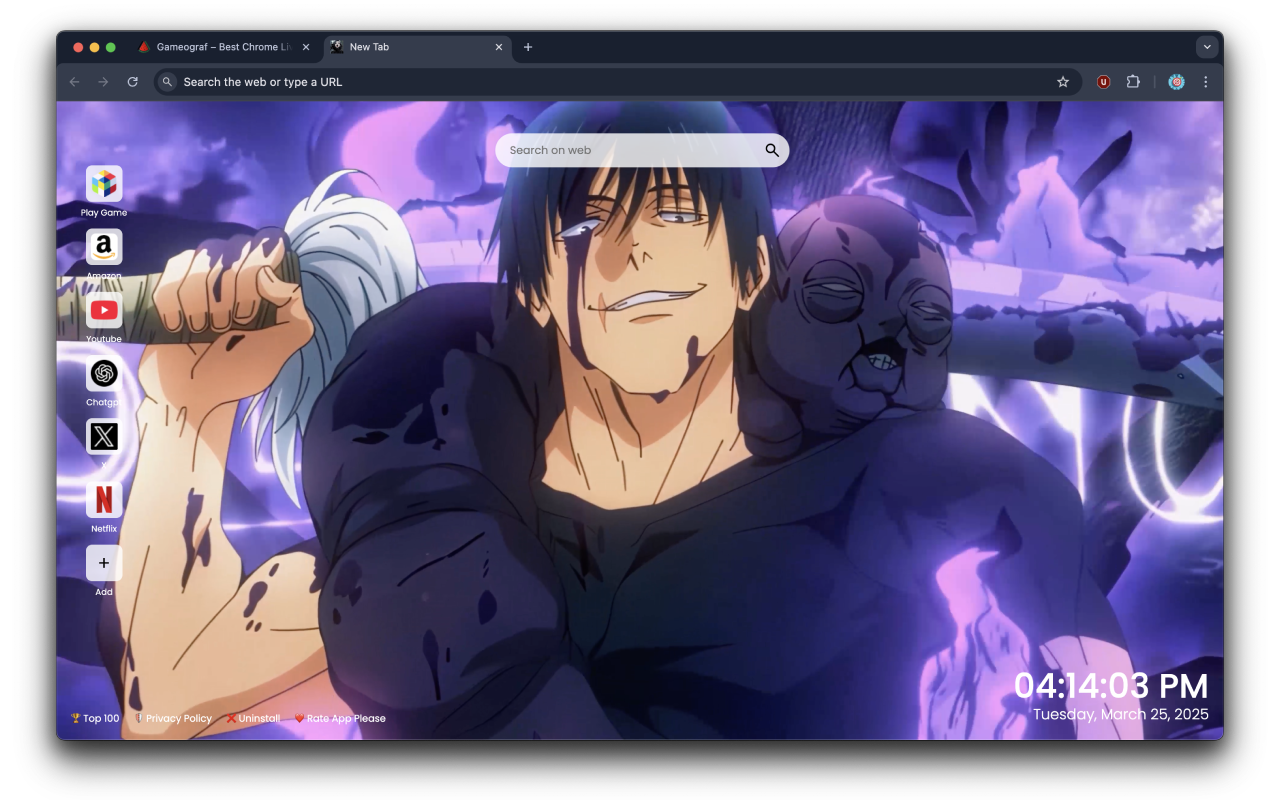Viewport: 1280px width, 800px height.
Task: Select the New Tab tab
Action: [418, 47]
